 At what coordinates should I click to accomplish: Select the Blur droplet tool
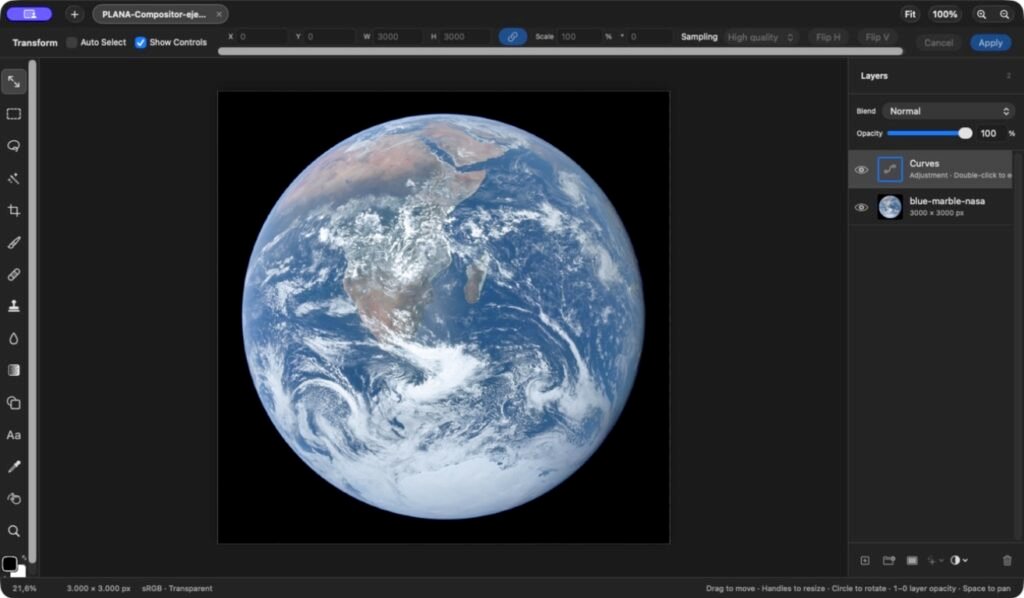click(x=14, y=338)
